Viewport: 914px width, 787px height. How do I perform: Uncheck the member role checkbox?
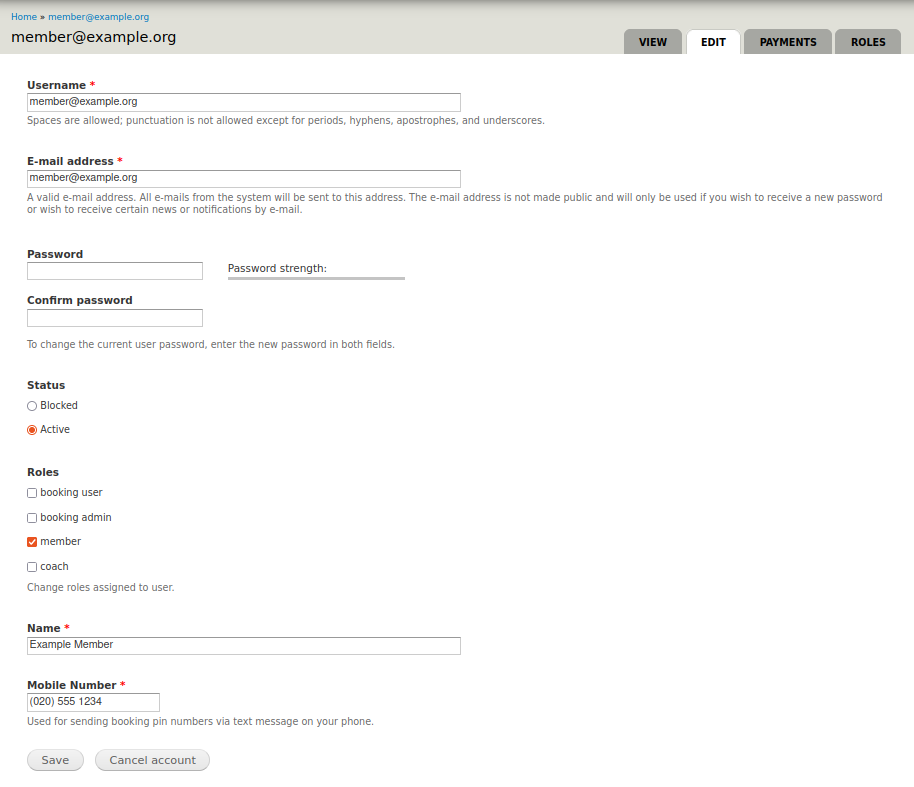point(32,542)
